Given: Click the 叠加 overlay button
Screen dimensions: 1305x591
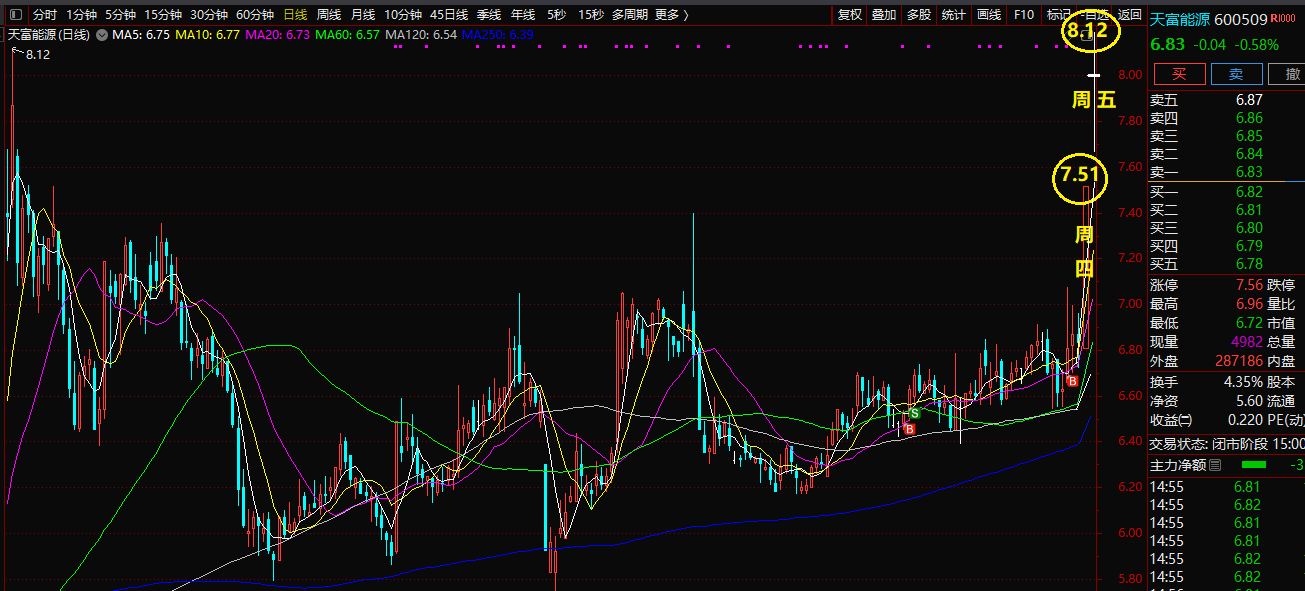Looking at the screenshot, I should pos(884,15).
